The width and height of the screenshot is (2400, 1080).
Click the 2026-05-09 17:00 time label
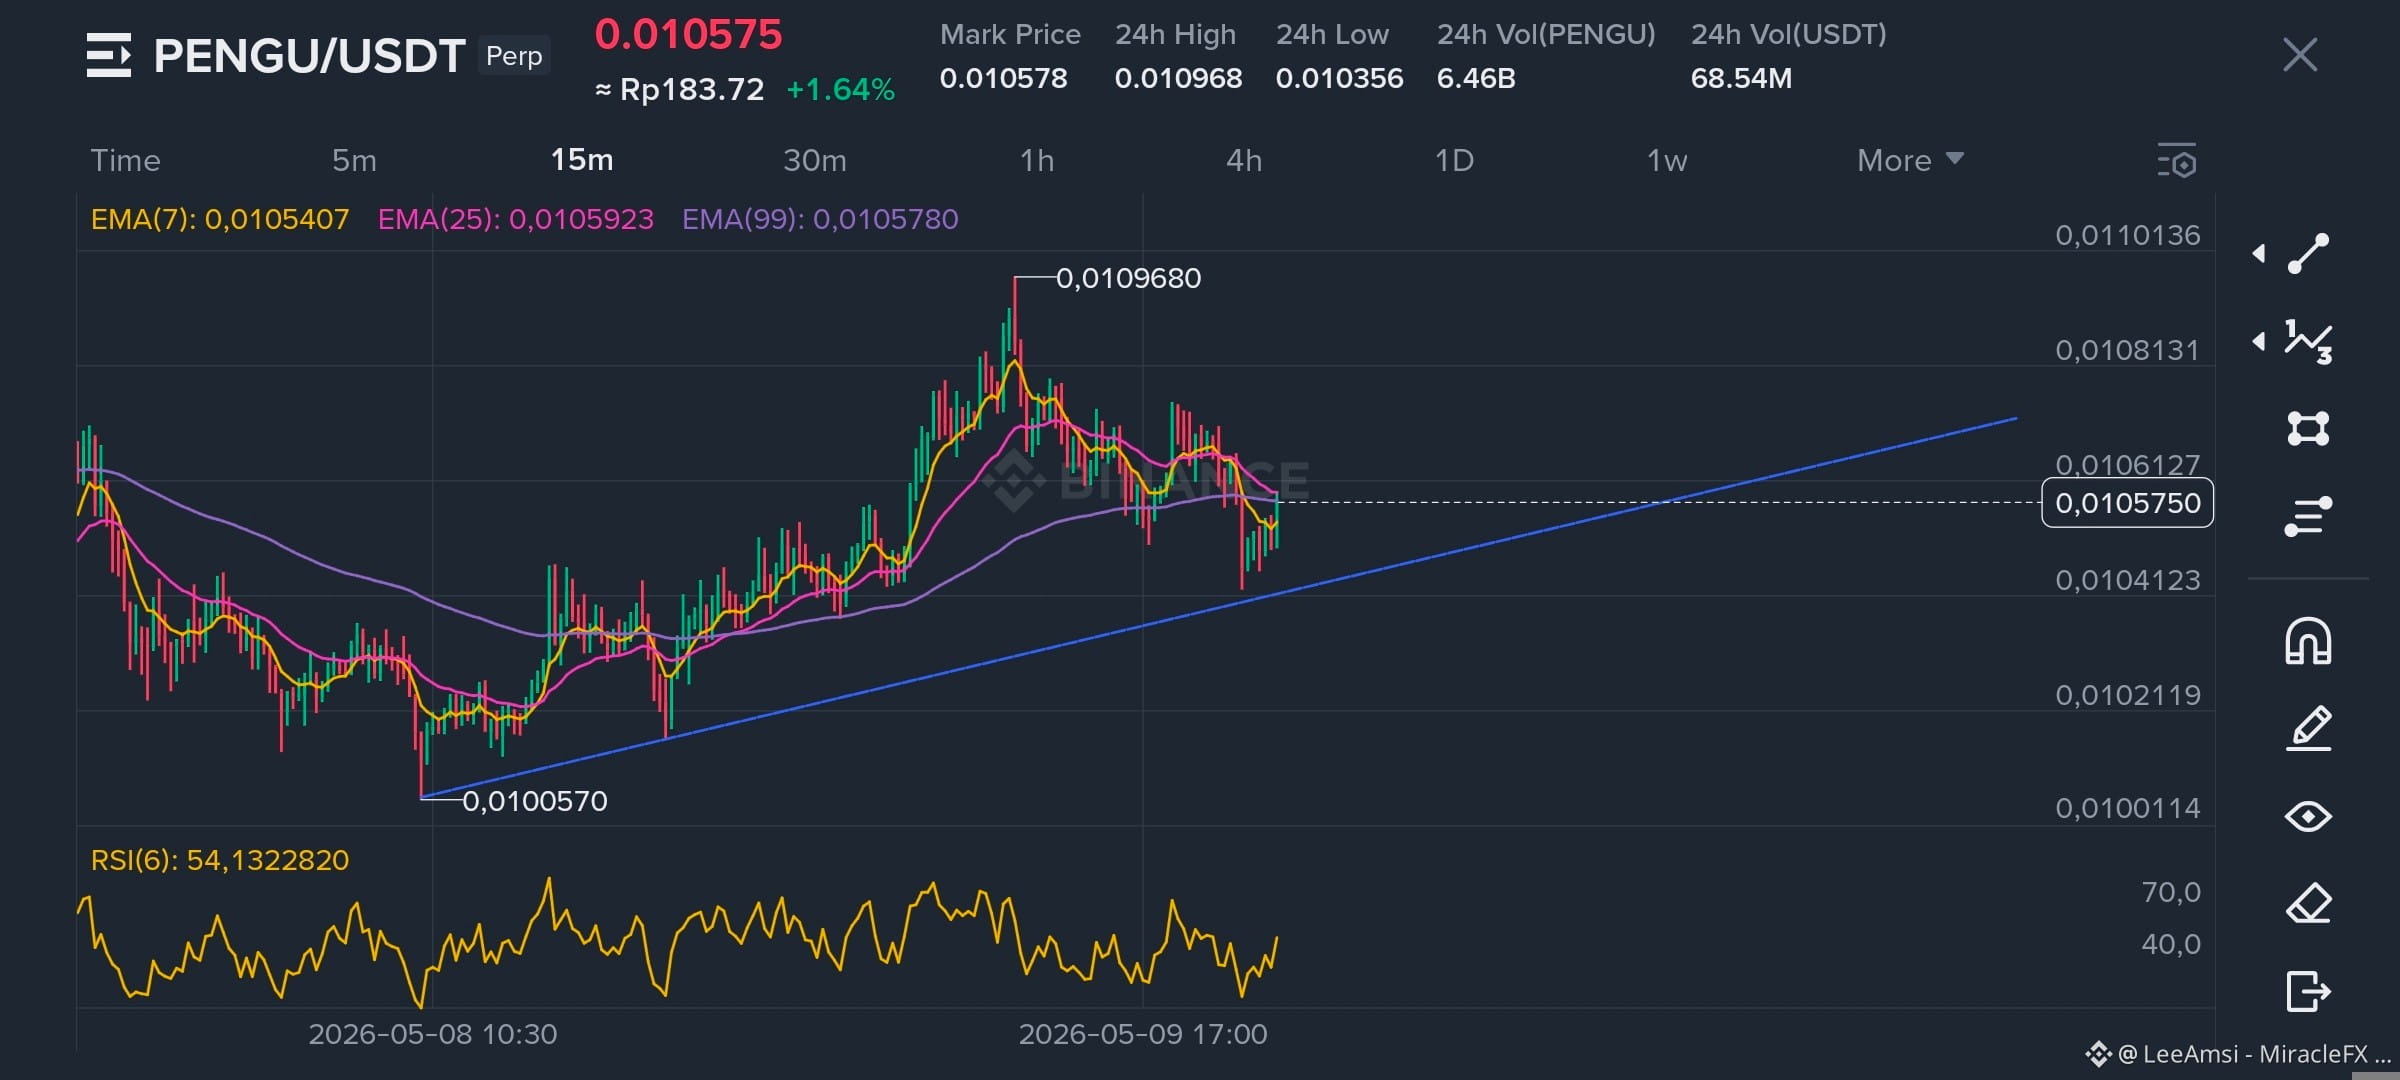(1142, 1034)
